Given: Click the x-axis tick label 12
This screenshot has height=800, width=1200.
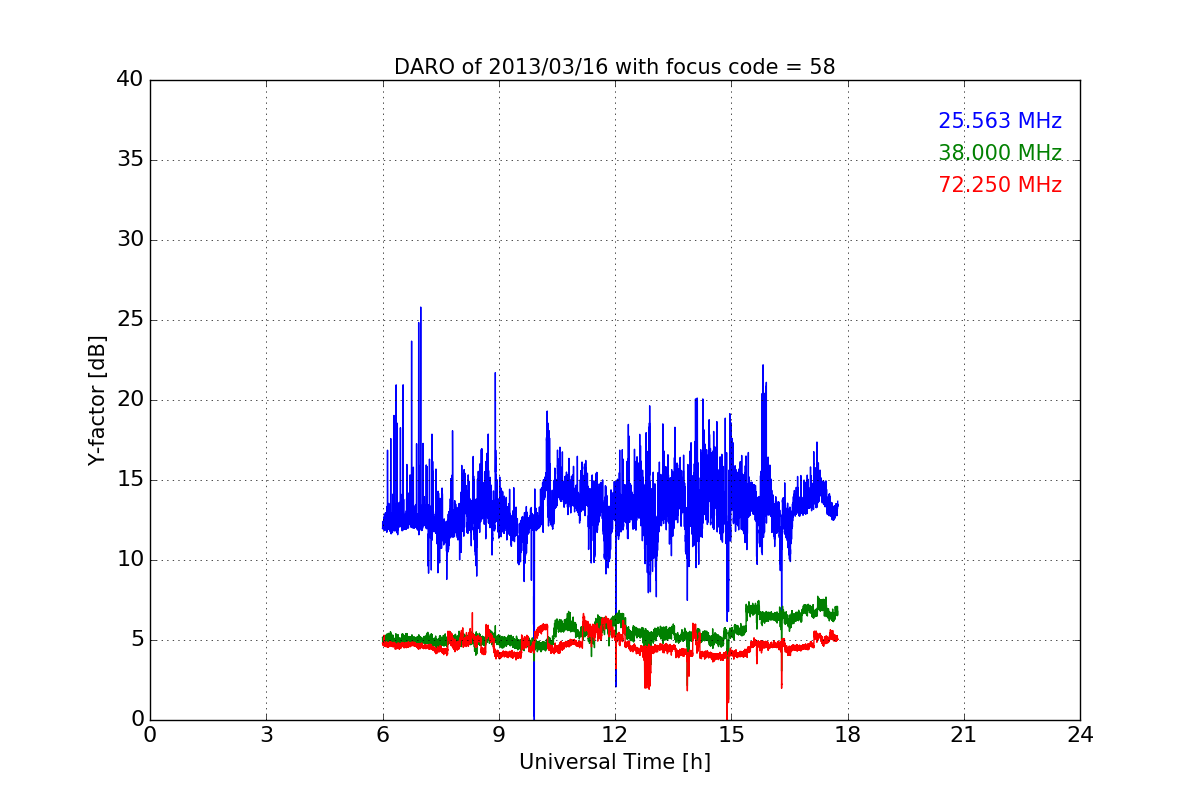Looking at the screenshot, I should click(x=615, y=735).
